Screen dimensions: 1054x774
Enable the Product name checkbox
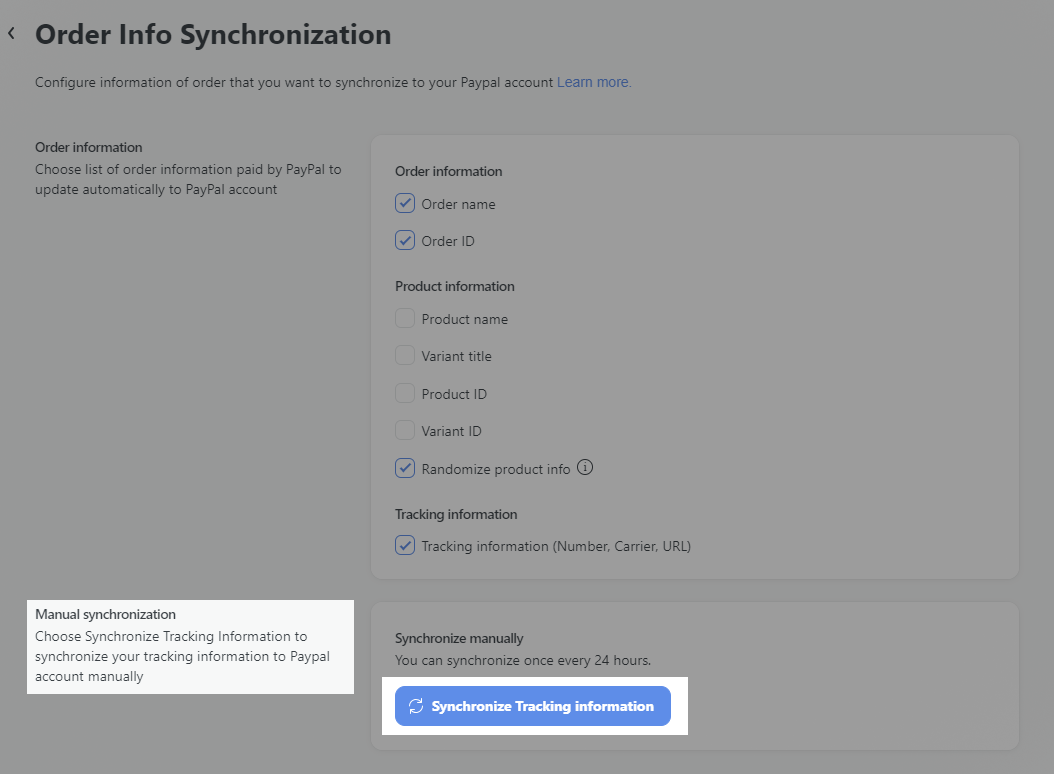click(405, 318)
